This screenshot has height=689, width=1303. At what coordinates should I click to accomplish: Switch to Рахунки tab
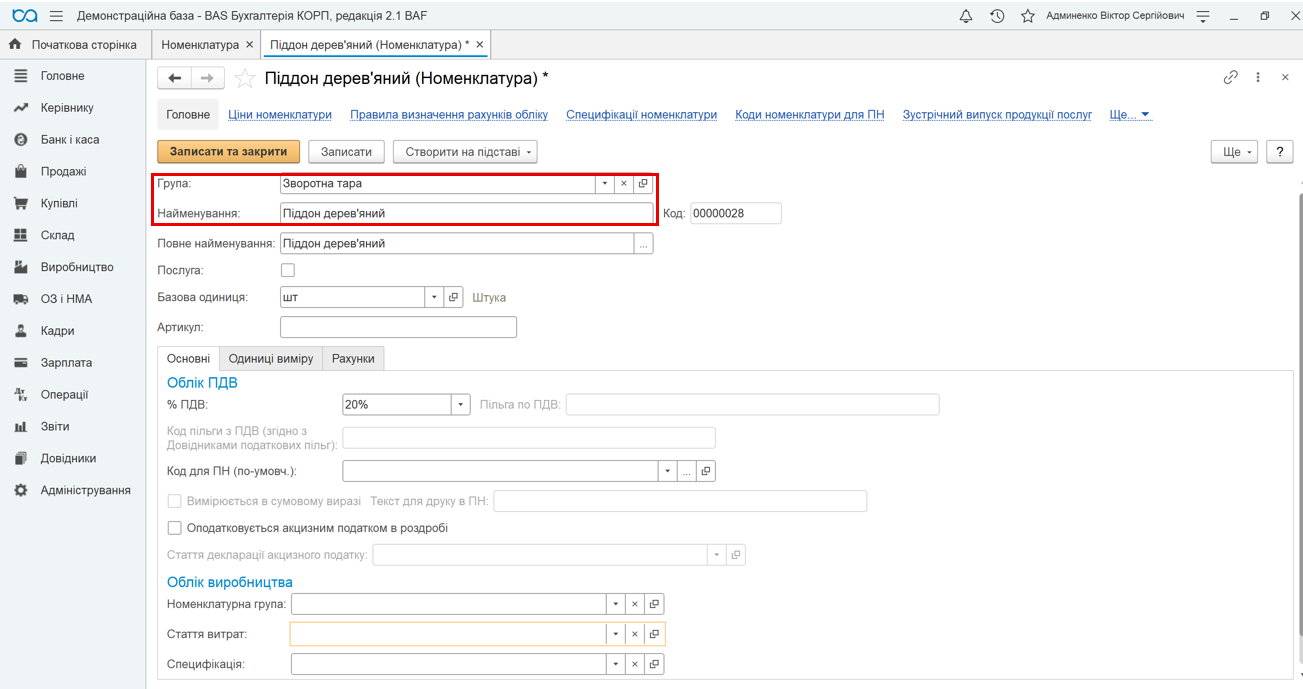point(353,359)
